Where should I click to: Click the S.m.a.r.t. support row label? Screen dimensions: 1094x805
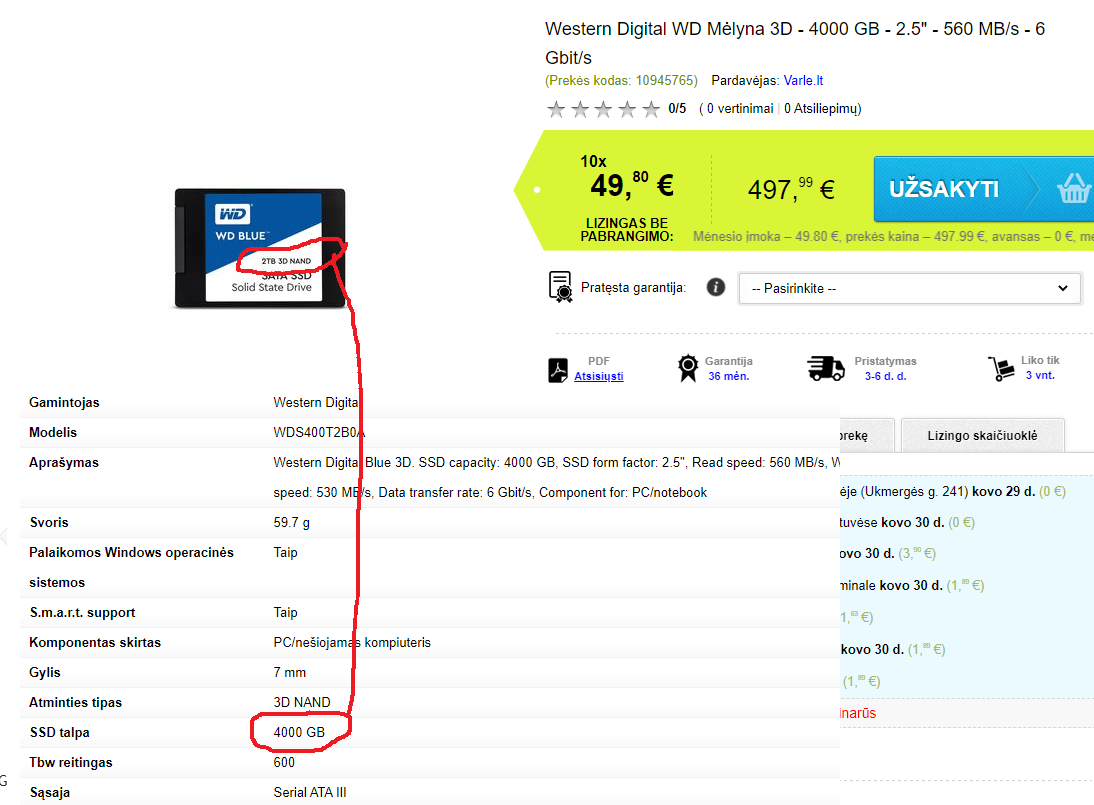pos(82,612)
